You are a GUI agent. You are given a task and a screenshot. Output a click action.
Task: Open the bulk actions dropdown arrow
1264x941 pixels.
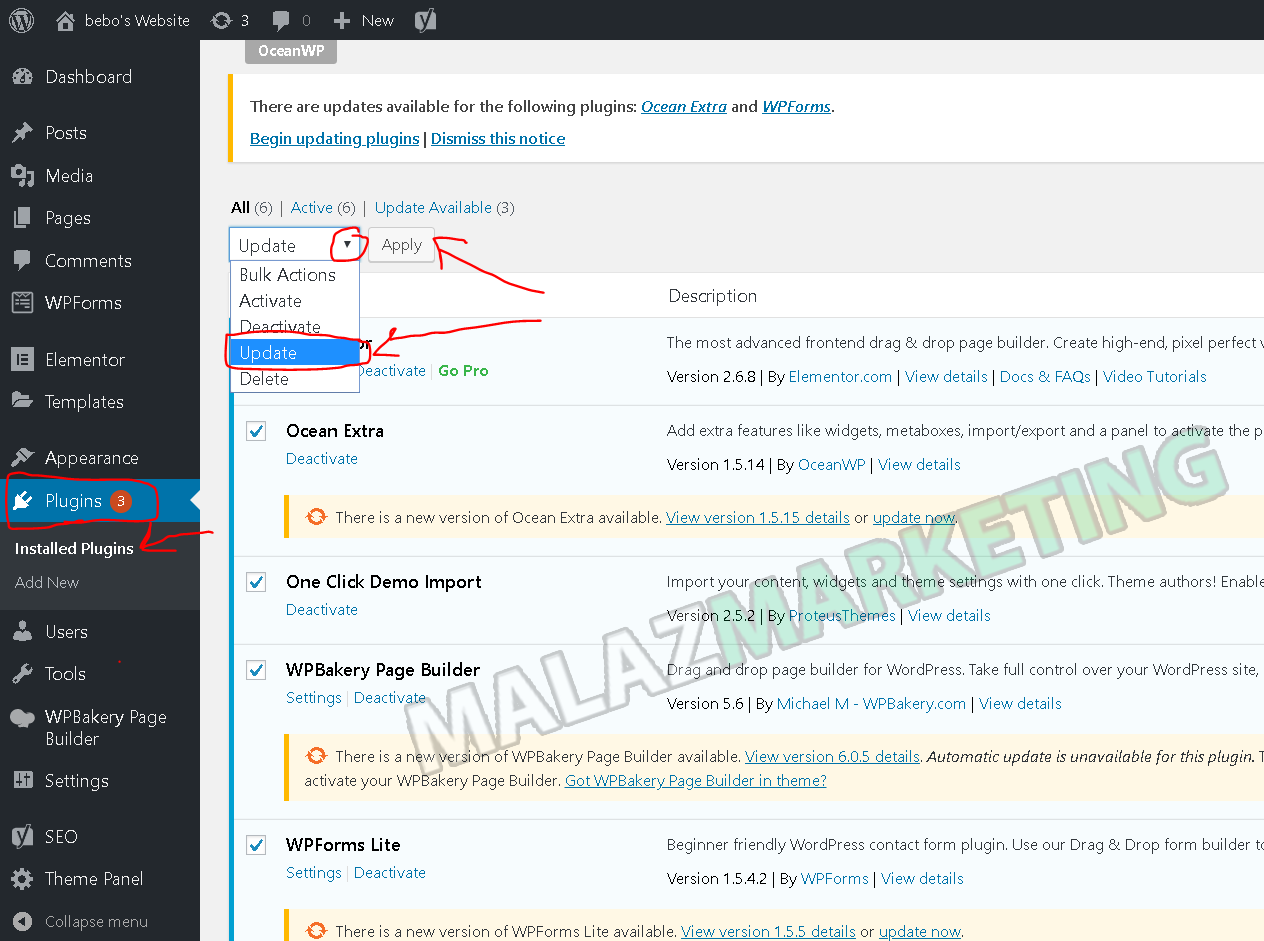point(347,245)
